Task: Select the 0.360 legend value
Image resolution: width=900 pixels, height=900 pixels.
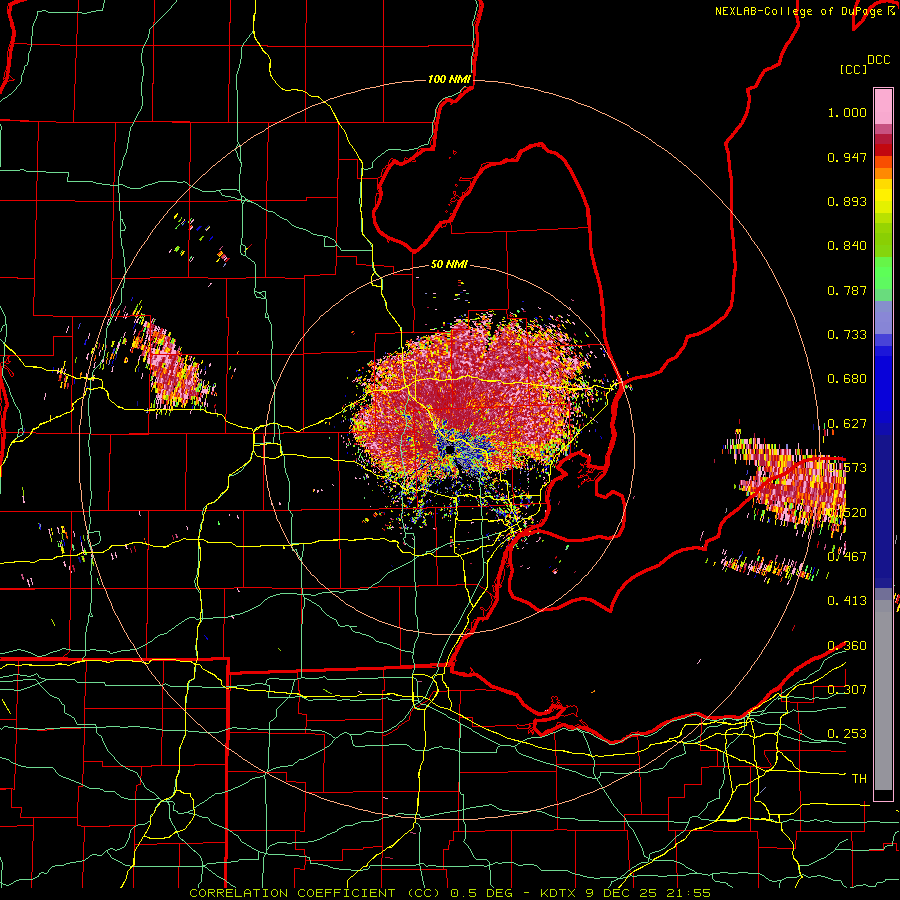Action: coord(847,646)
